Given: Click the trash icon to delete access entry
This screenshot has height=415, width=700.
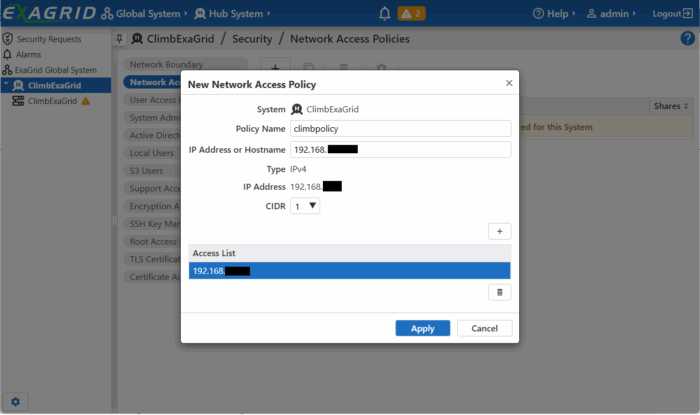Looking at the screenshot, I should [499, 292].
